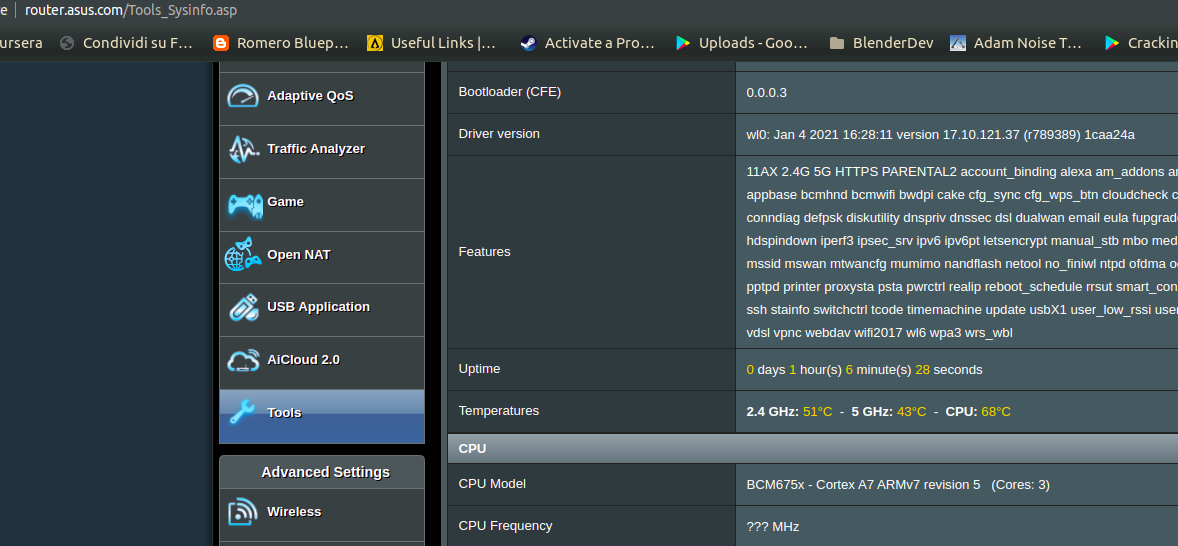
Task: Click the uptime value 0 days 1 hour(s)
Action: click(864, 370)
